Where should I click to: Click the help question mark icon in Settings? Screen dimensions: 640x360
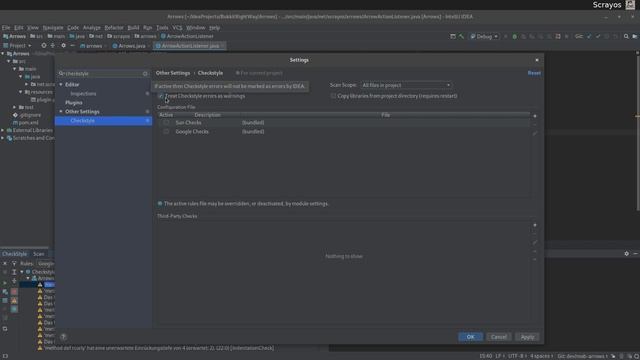tap(63, 337)
